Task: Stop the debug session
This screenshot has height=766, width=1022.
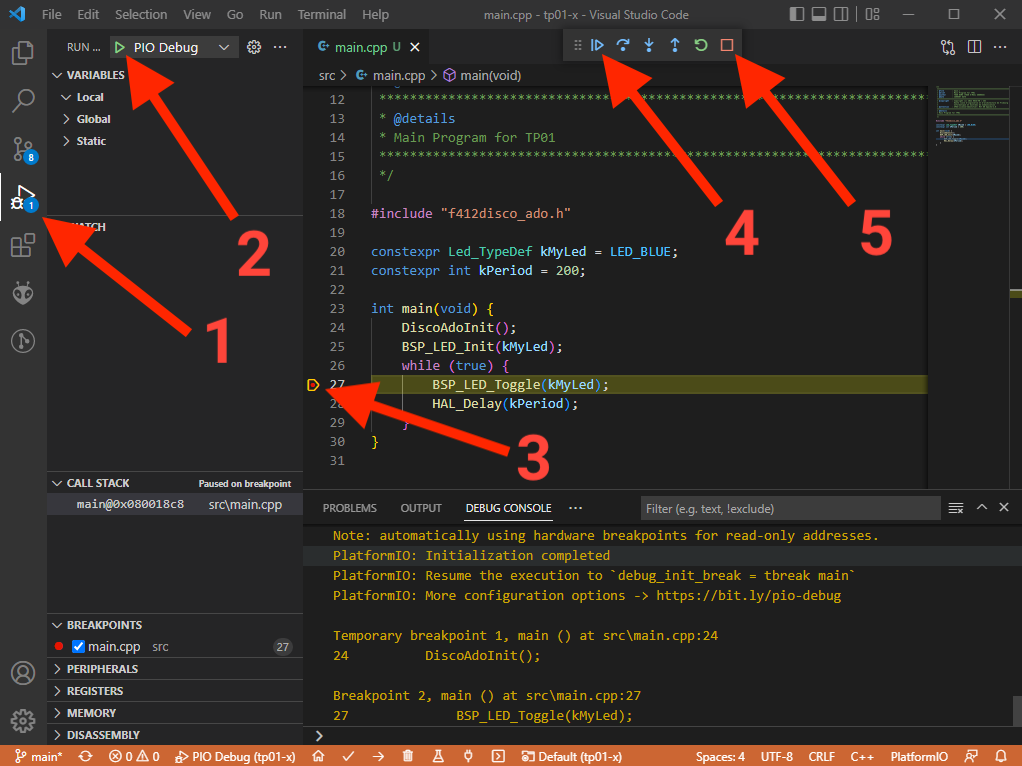Action: pos(727,45)
